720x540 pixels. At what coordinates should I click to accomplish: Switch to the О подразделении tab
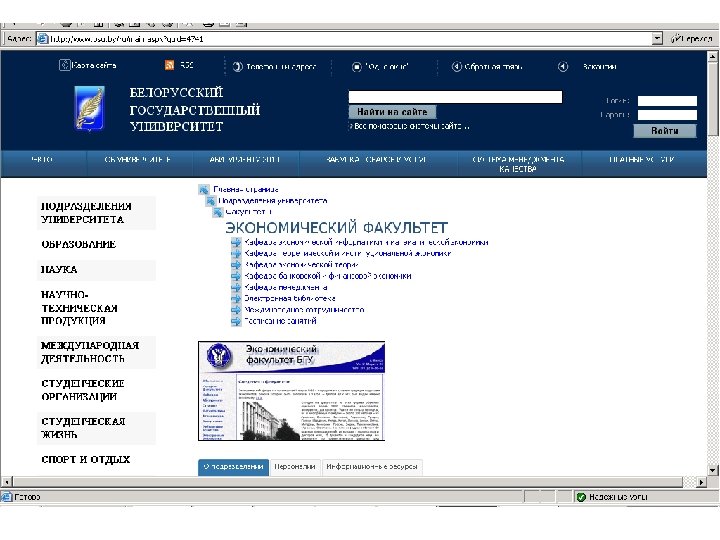point(234,467)
